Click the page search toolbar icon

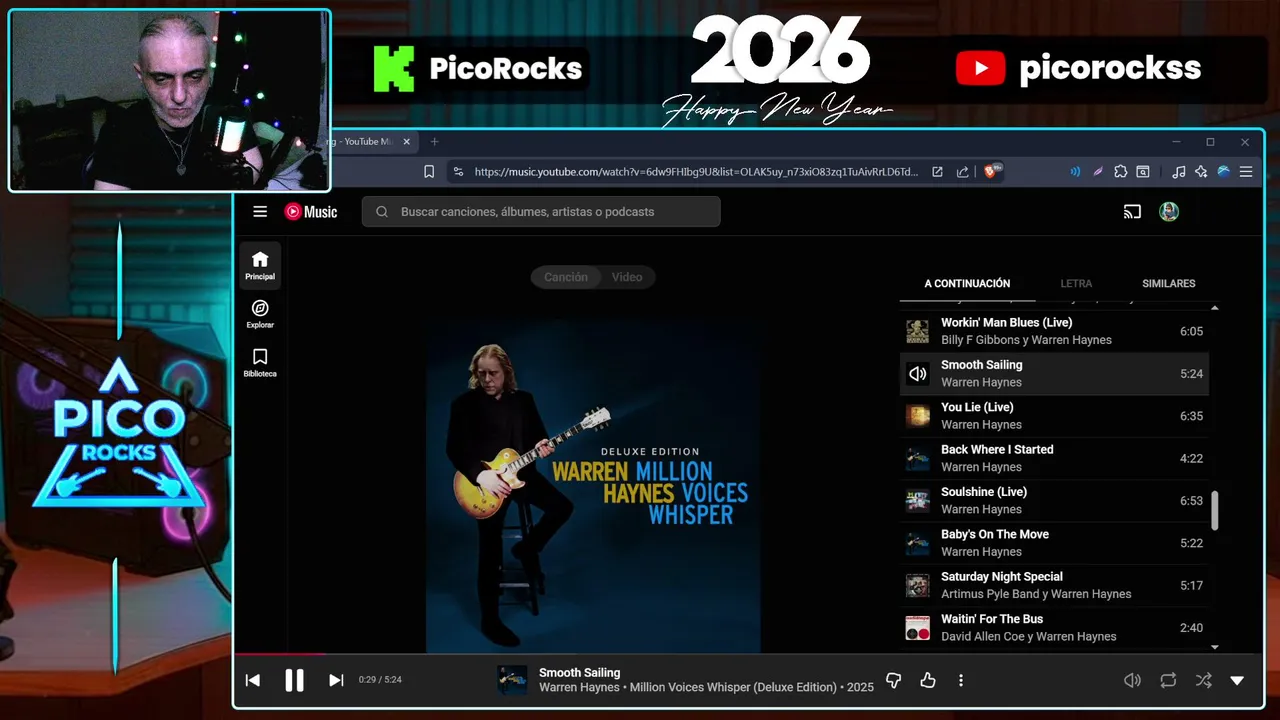(x=1143, y=172)
